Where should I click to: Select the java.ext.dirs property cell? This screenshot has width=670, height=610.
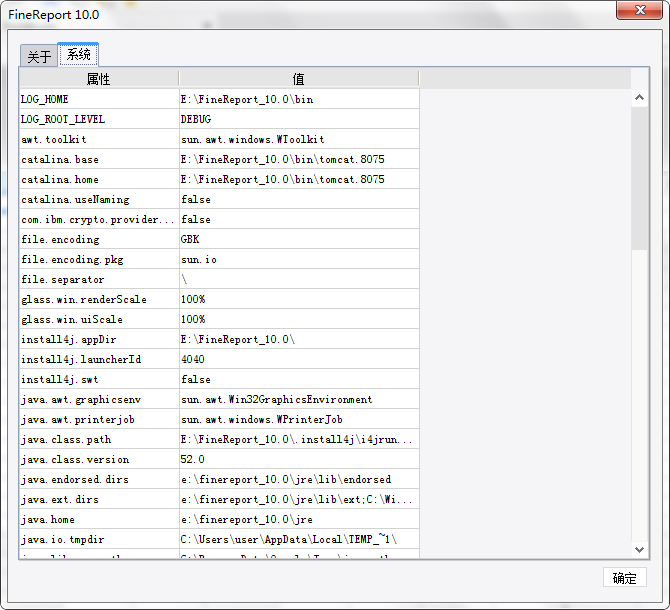click(99, 499)
